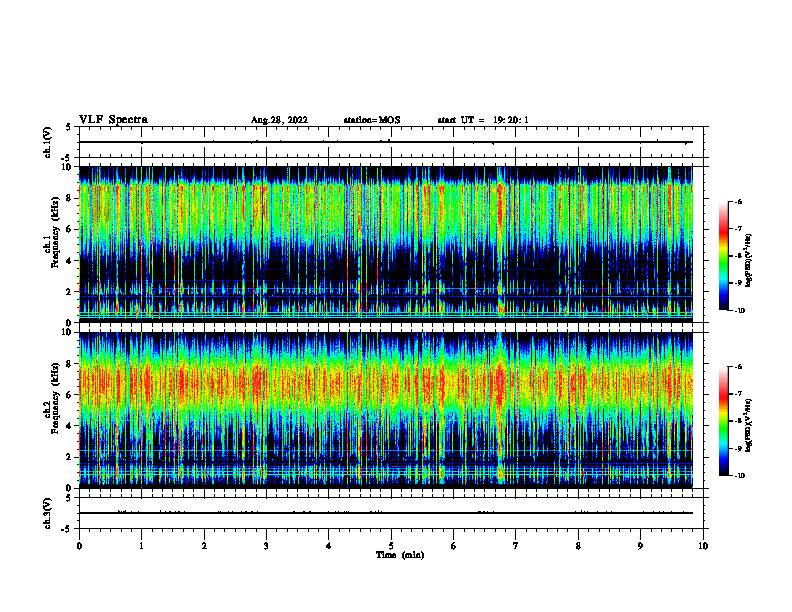Click inside the ch.2 spectrogram panel

click(x=386, y=410)
